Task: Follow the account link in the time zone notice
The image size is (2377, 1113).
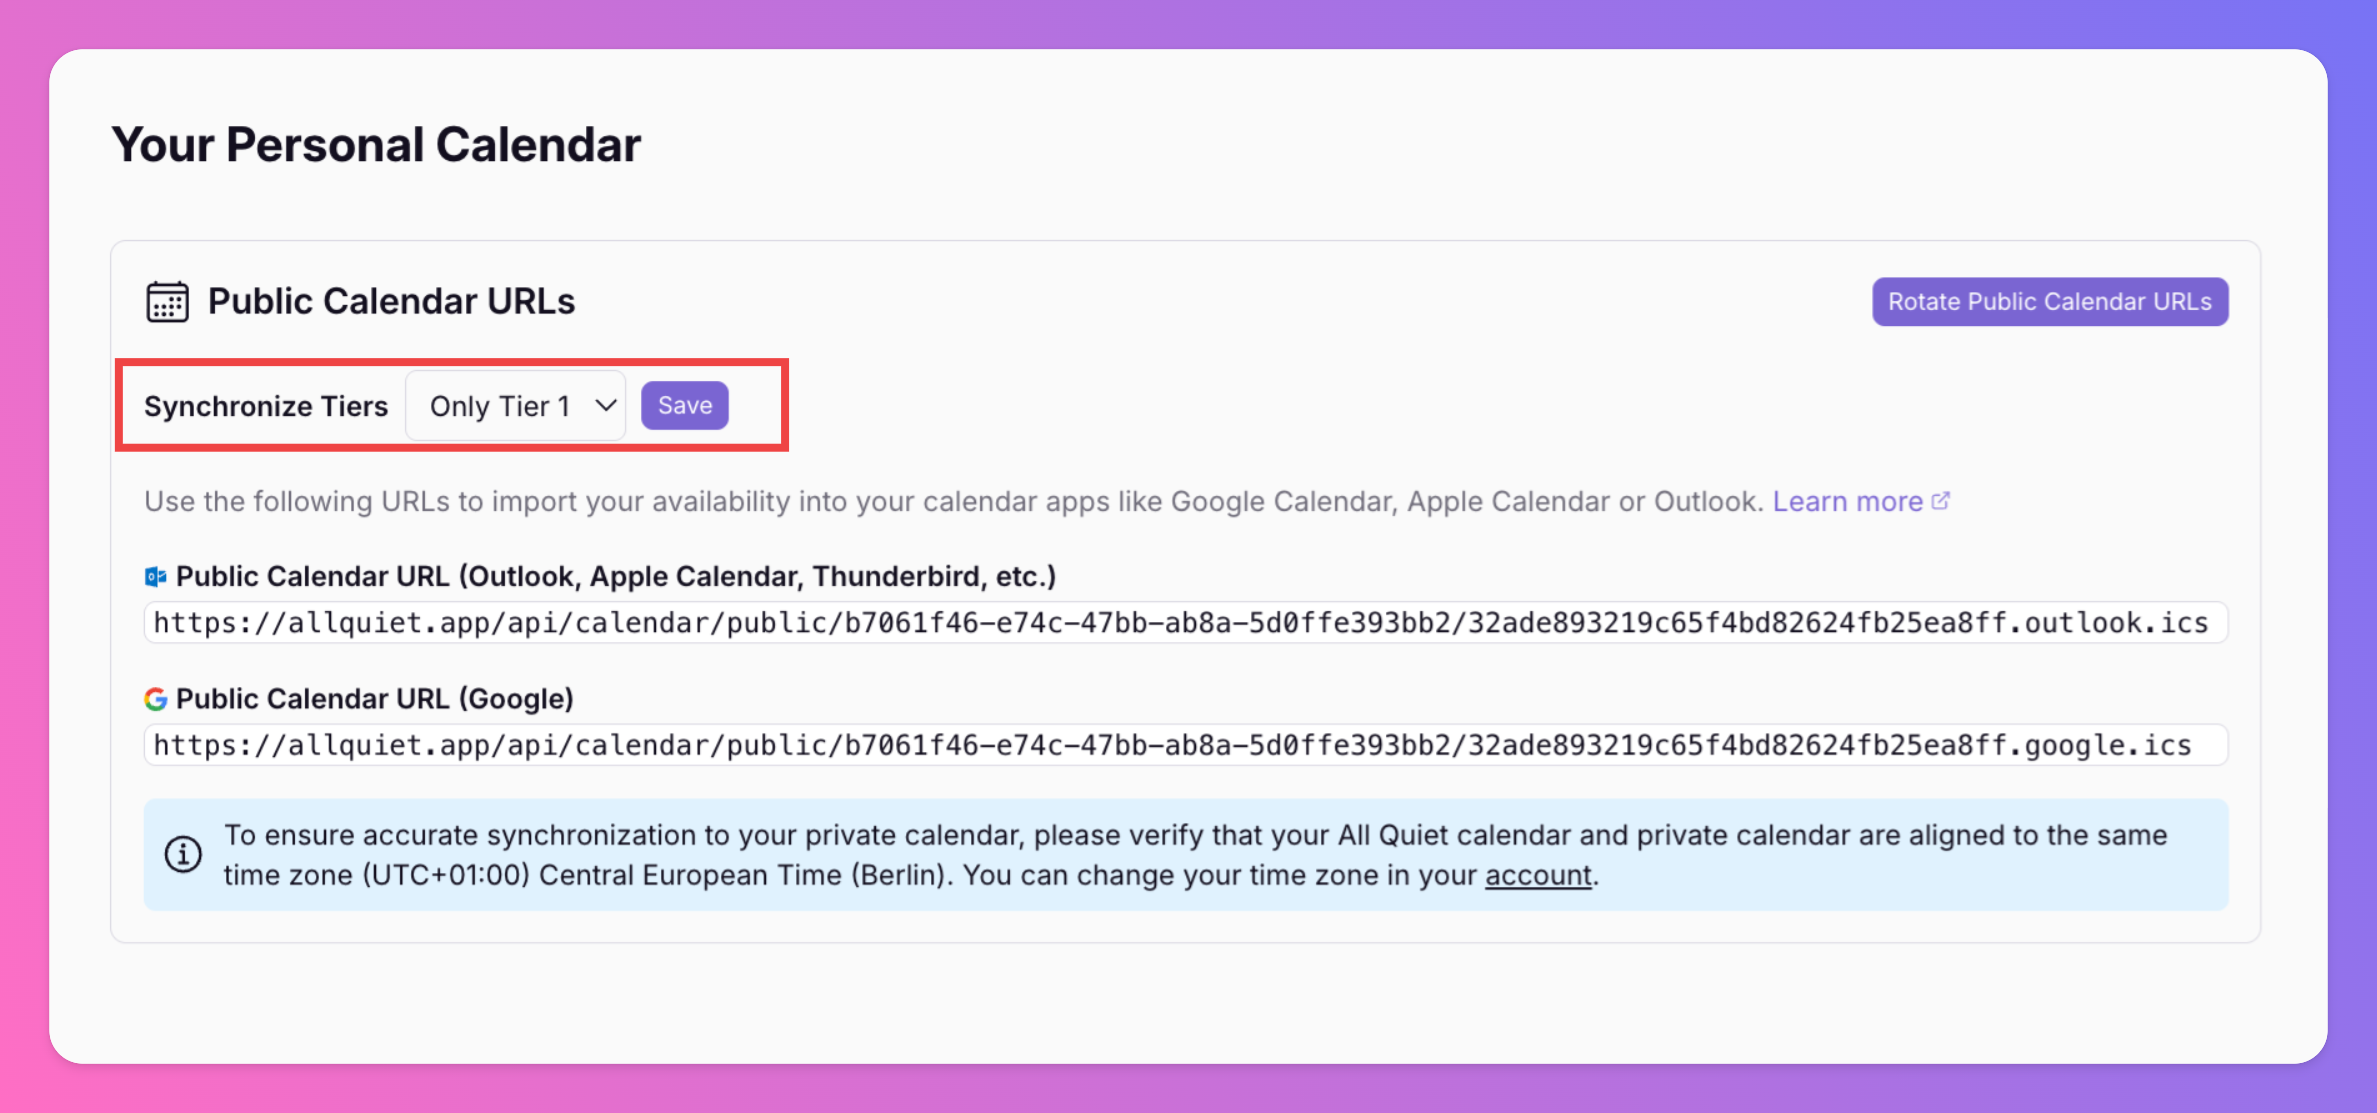Action: coord(1537,875)
